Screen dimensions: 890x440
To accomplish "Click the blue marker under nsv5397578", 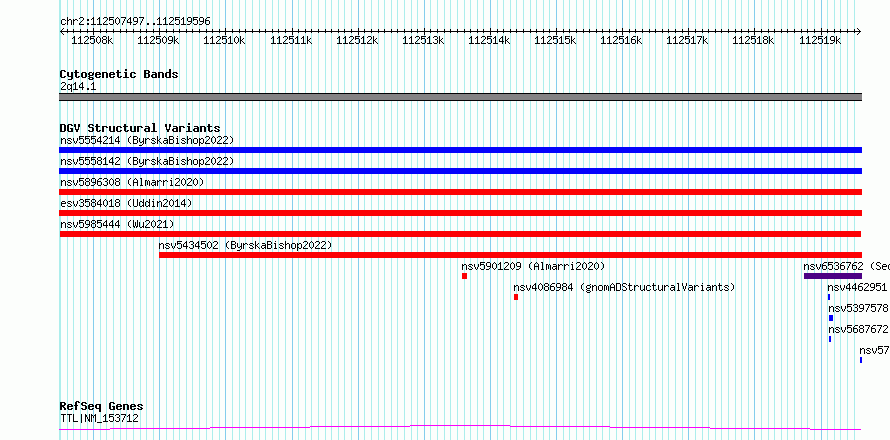I will pyautogui.click(x=831, y=318).
